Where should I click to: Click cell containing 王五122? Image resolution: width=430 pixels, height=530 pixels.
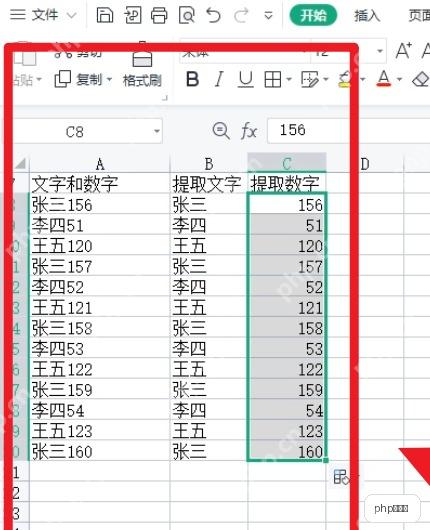[x=99, y=369]
